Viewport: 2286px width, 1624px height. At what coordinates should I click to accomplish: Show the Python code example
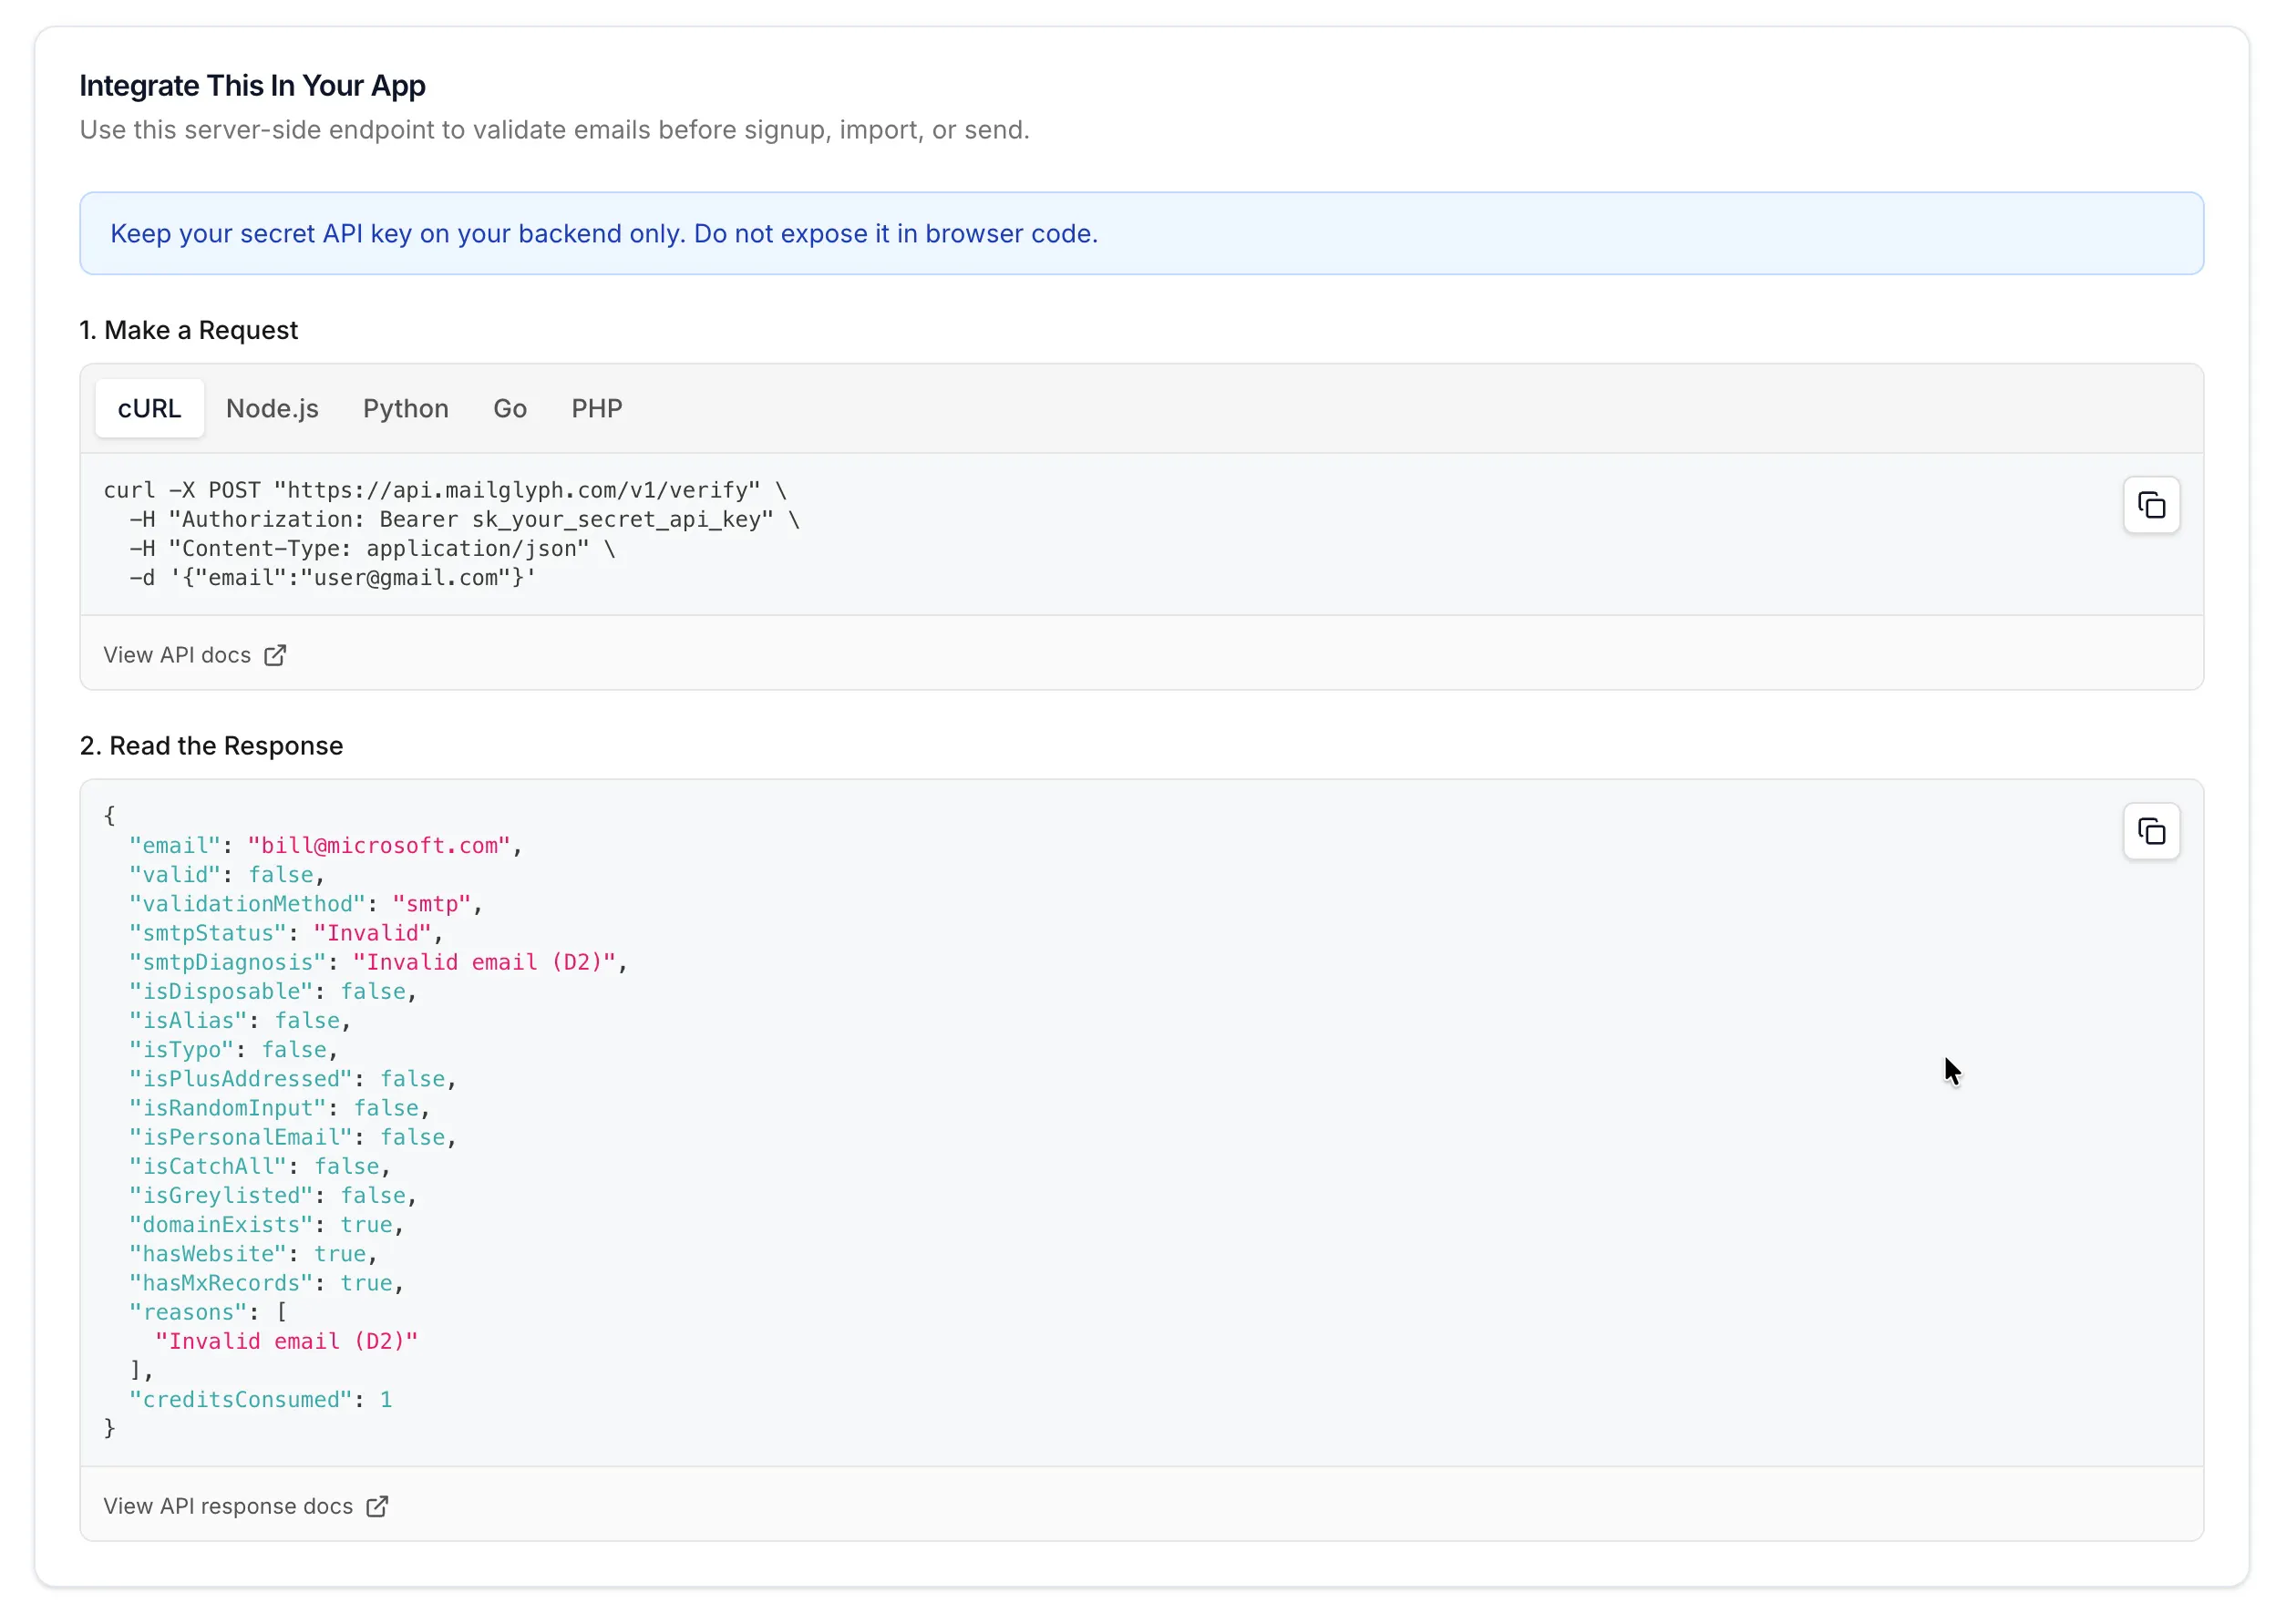(x=406, y=408)
